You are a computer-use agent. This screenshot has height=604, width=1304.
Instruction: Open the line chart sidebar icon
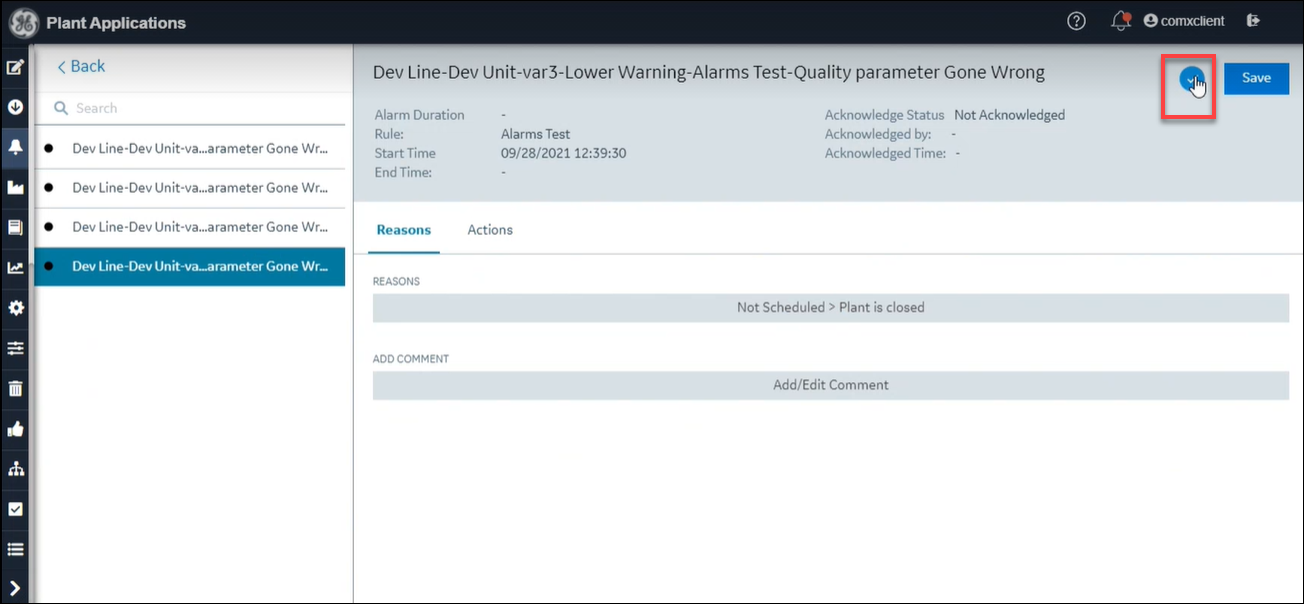[15, 267]
